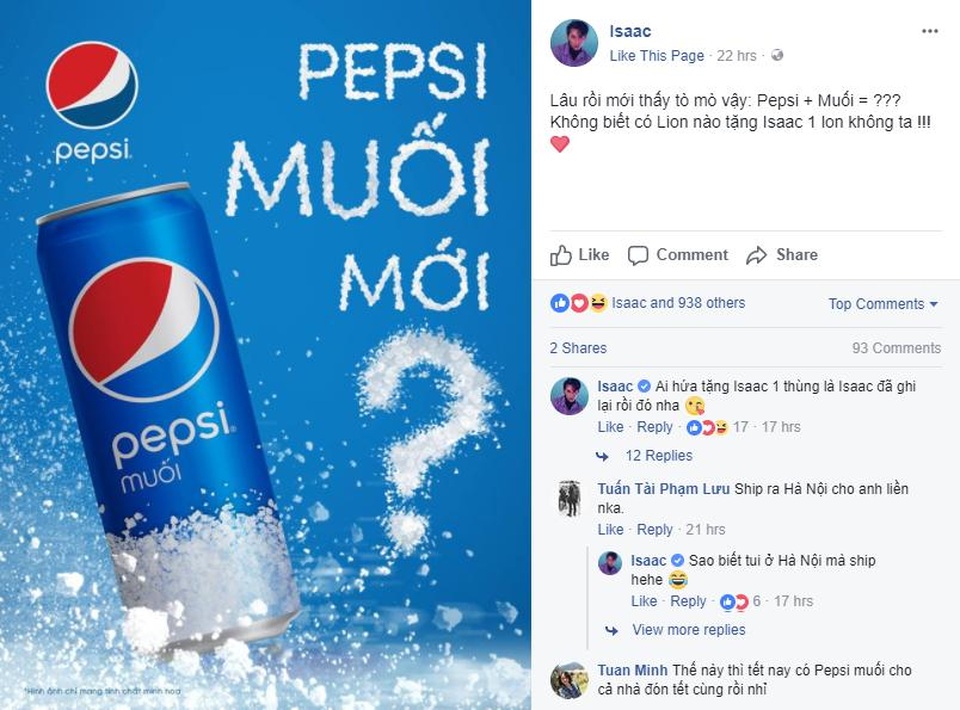Open the Top Comments sorting dropdown
960x710 pixels.
click(883, 304)
